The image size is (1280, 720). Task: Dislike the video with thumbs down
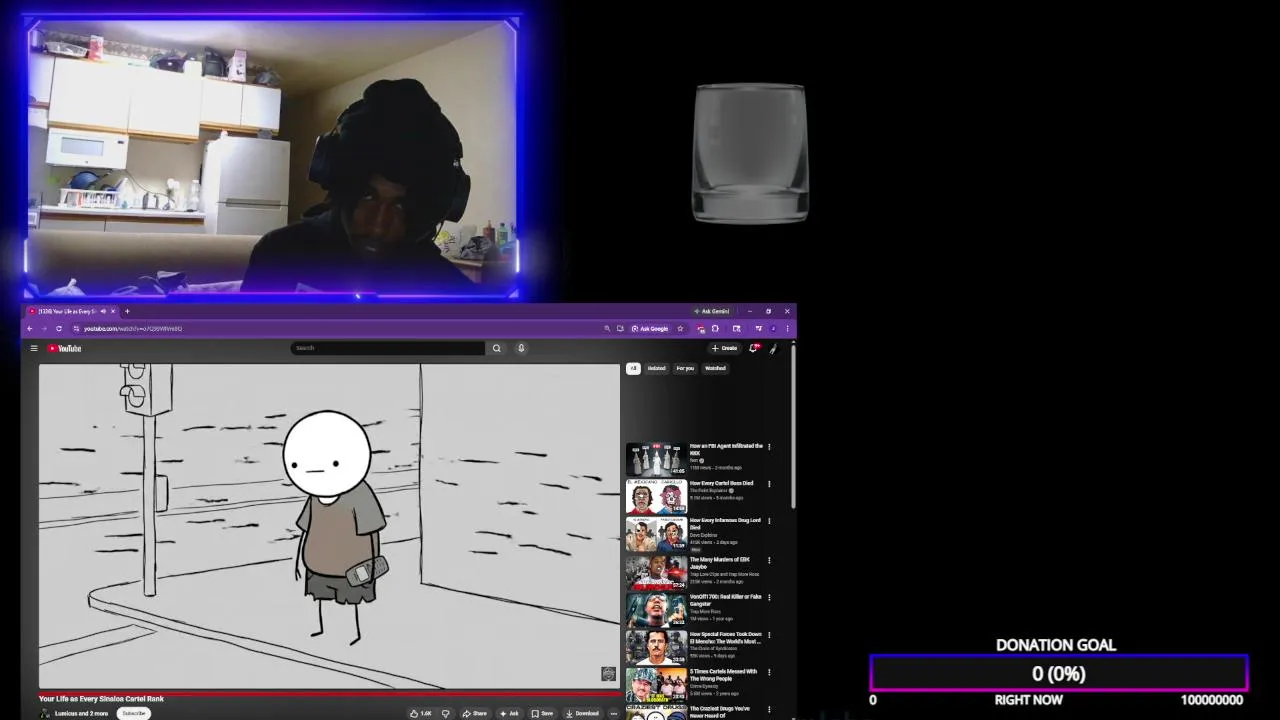446,713
